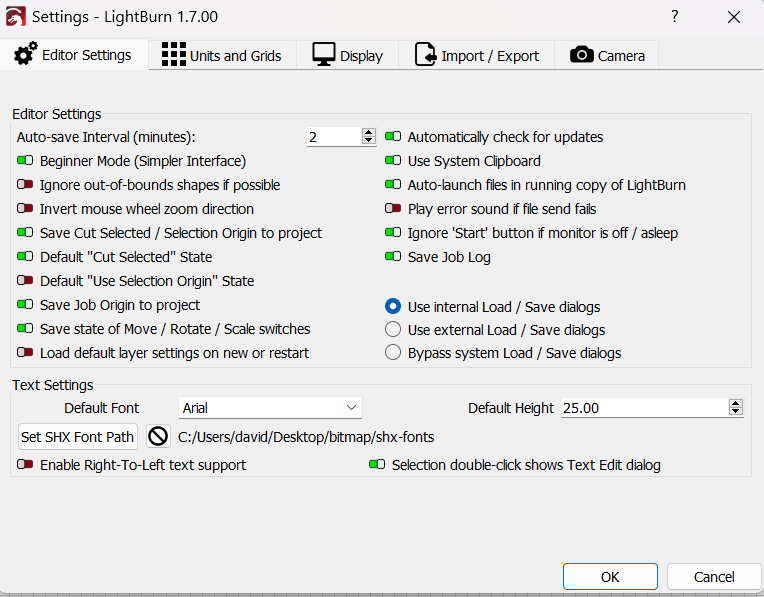The width and height of the screenshot is (764, 597).
Task: Toggle Default "Cut Selected" State
Action: [25, 256]
